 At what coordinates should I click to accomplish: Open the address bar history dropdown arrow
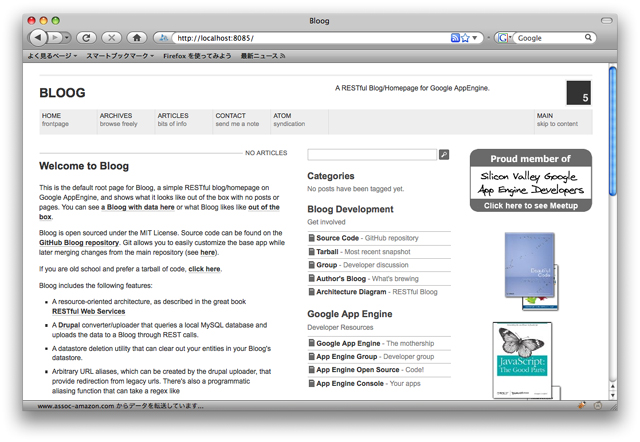[x=474, y=38]
